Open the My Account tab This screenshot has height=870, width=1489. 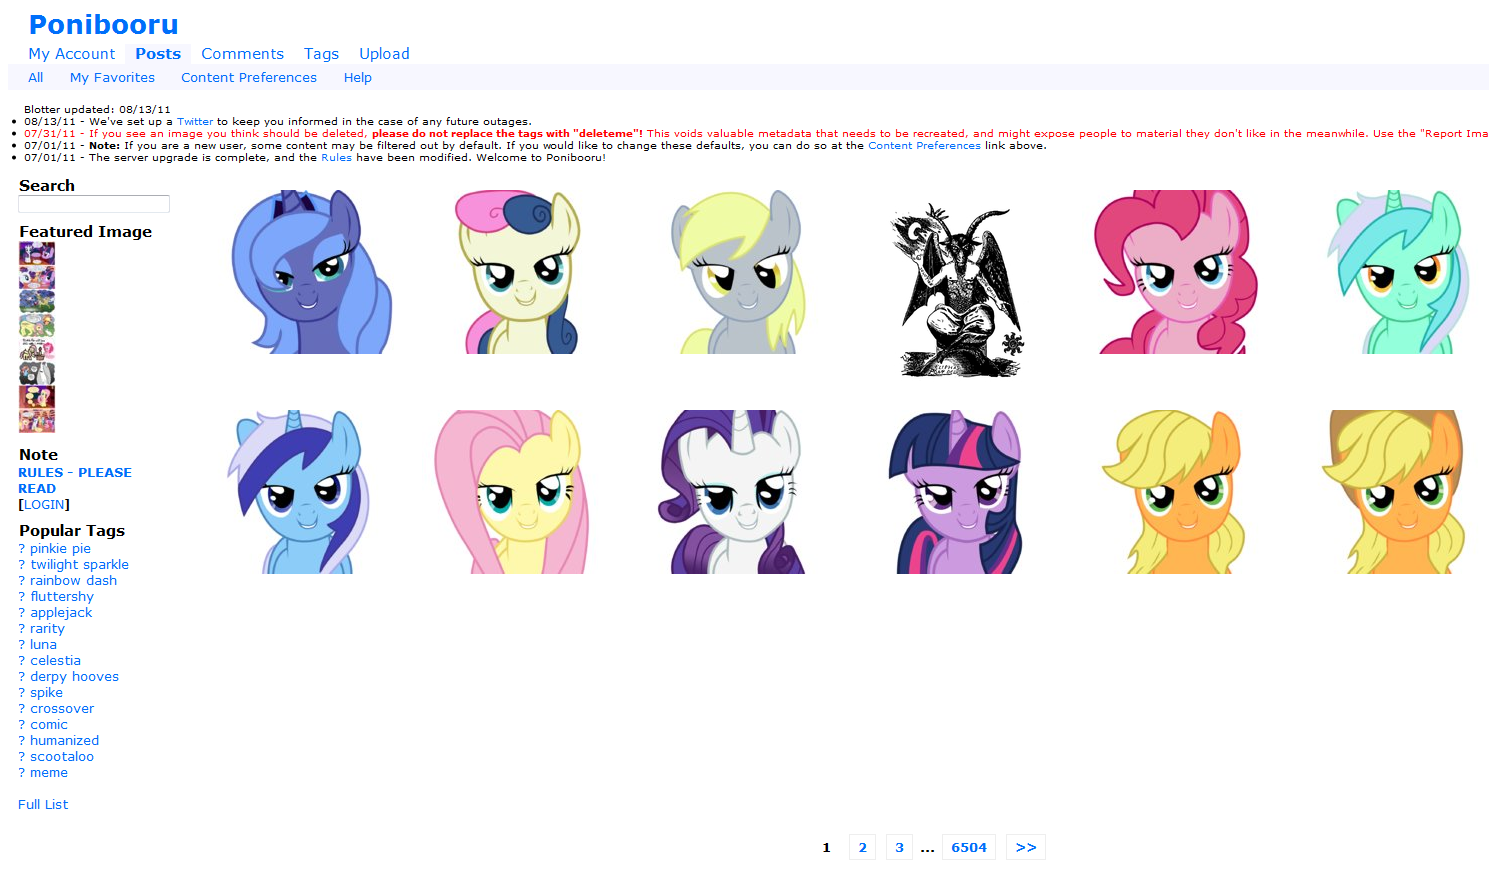pos(72,54)
